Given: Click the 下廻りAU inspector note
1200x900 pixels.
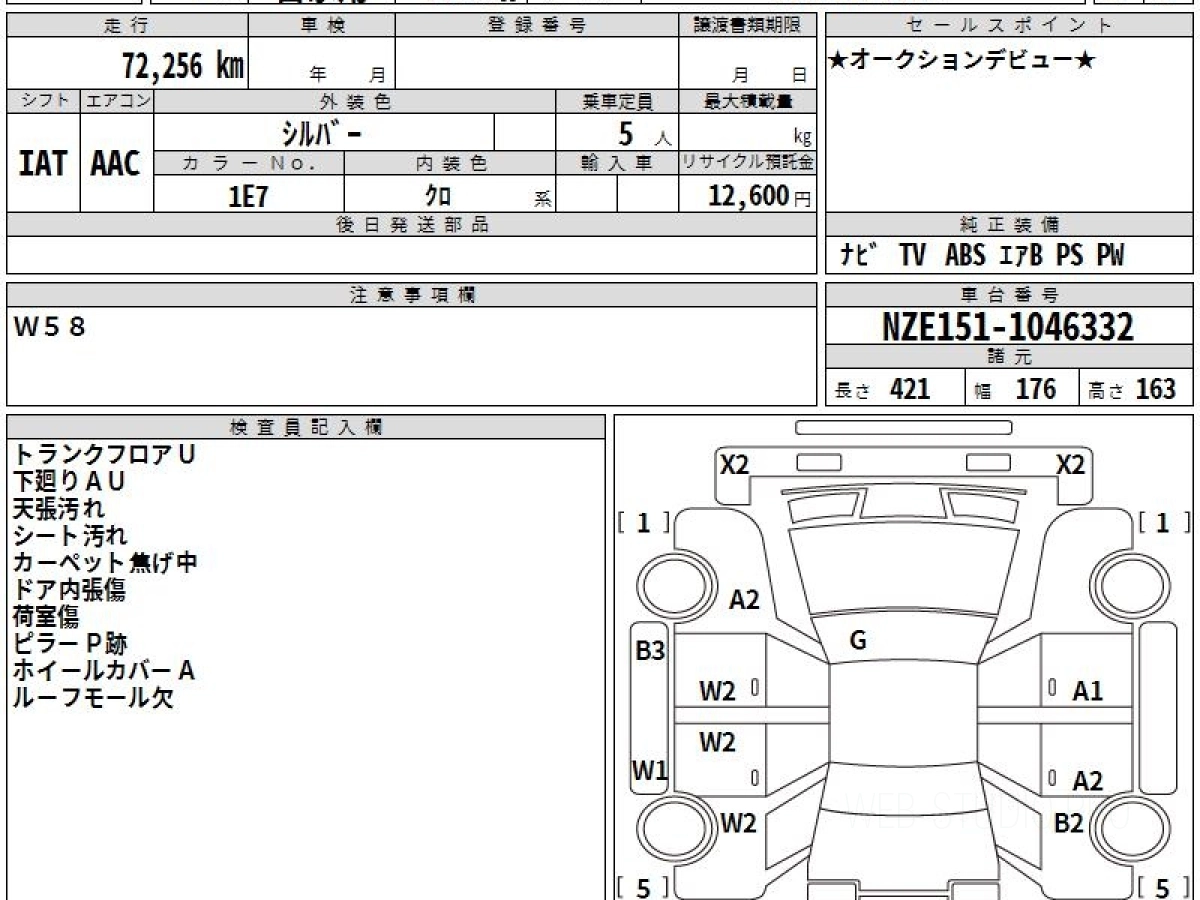Looking at the screenshot, I should pyautogui.click(x=69, y=482).
